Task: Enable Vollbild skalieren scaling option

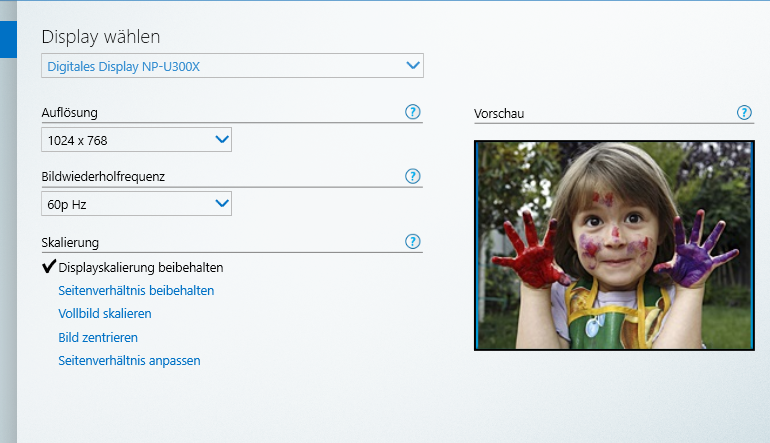Action: coord(105,314)
